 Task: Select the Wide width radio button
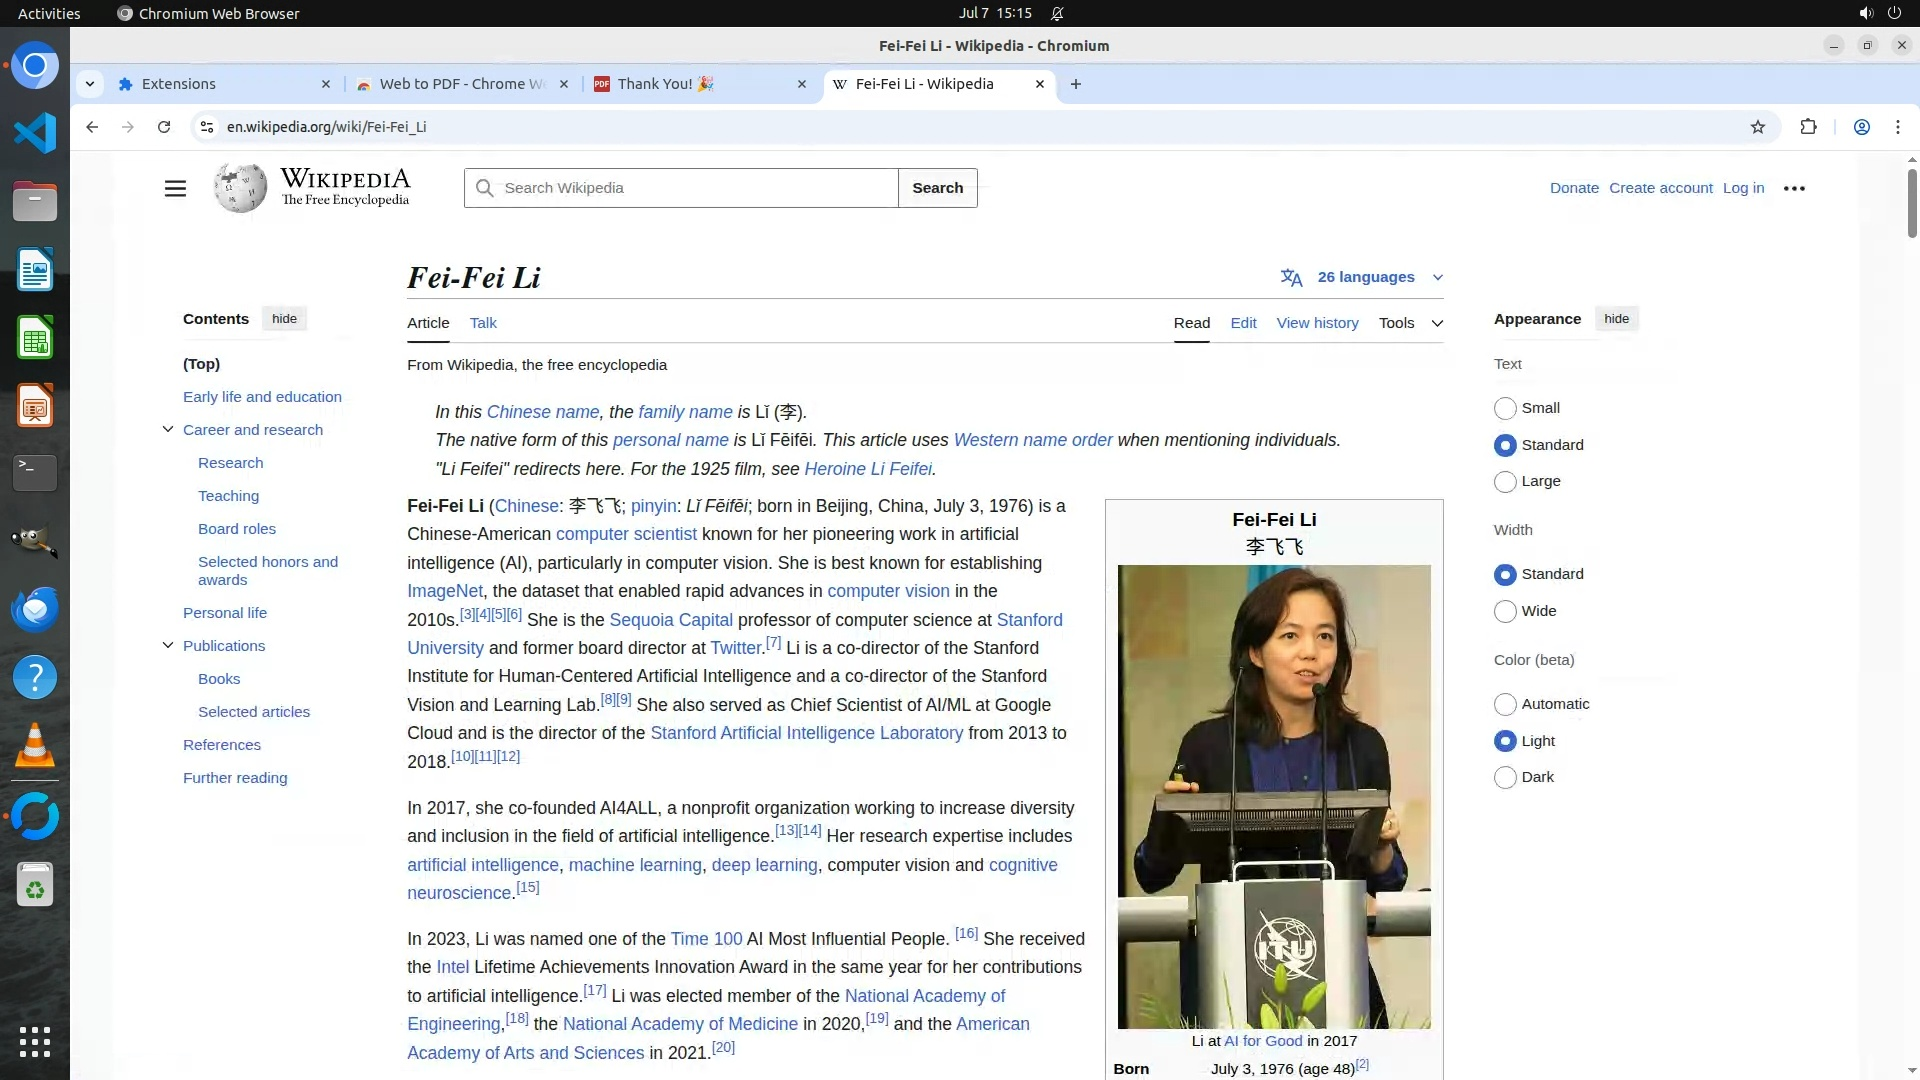tap(1505, 611)
